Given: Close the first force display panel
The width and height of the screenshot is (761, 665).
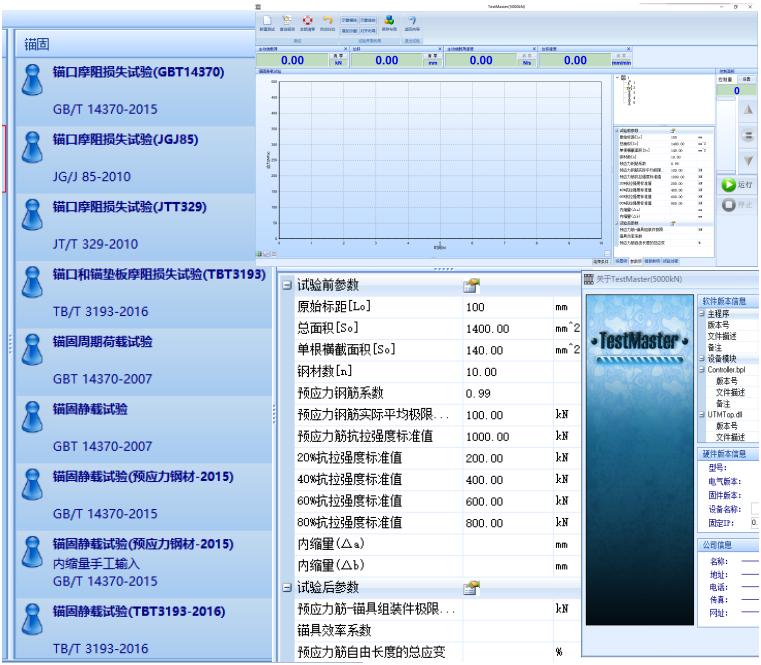Looking at the screenshot, I should pos(346,49).
